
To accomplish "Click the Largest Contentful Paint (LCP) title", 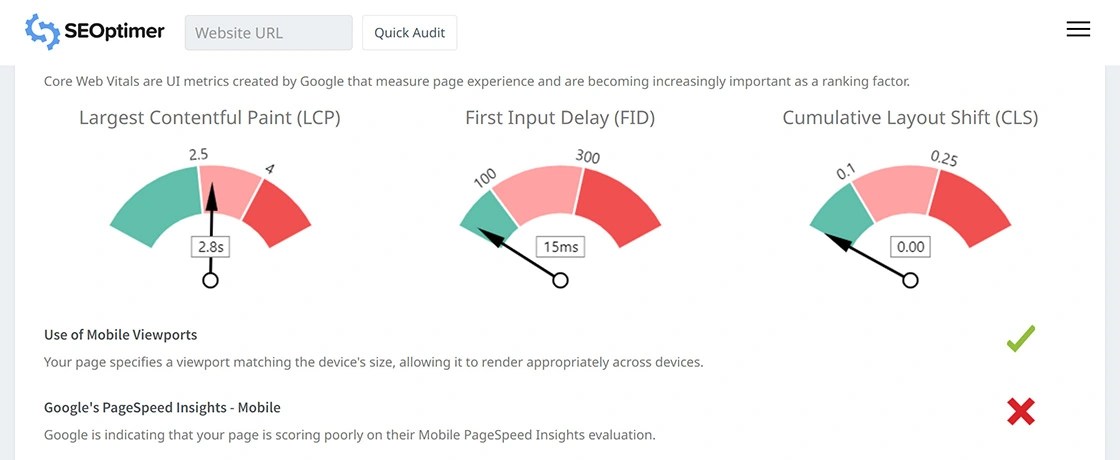I will [x=210, y=118].
